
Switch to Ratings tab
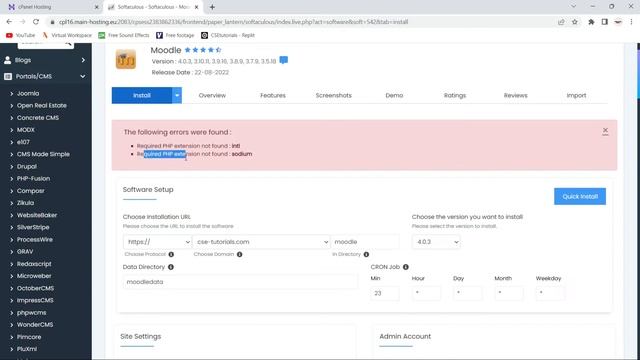click(455, 95)
